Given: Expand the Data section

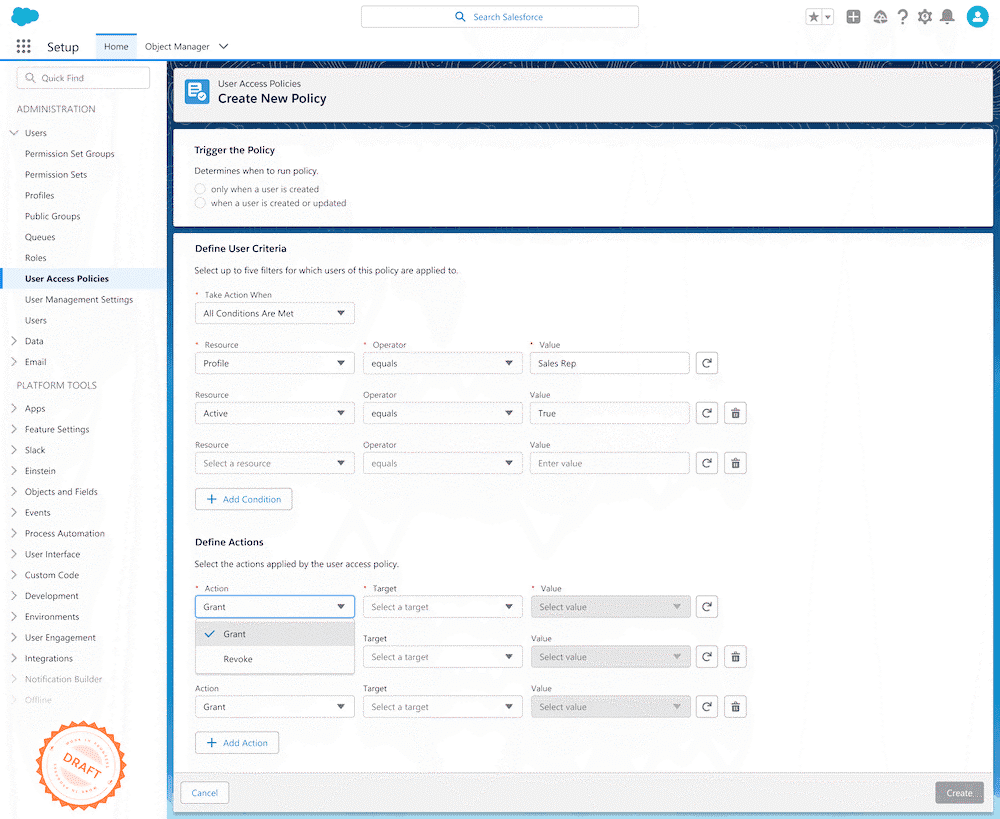Looking at the screenshot, I should coord(14,341).
